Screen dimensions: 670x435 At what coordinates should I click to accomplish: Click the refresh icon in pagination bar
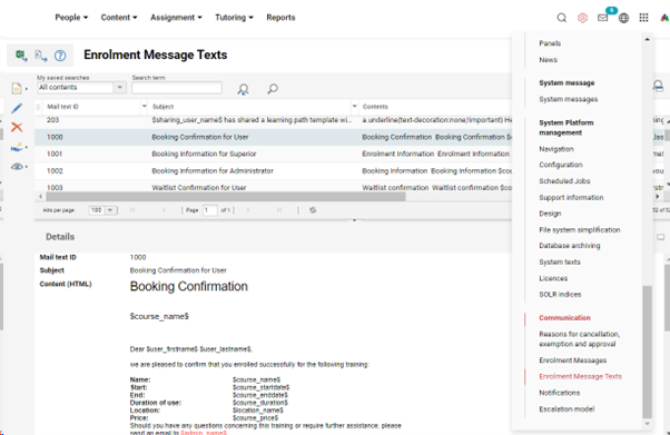click(313, 210)
